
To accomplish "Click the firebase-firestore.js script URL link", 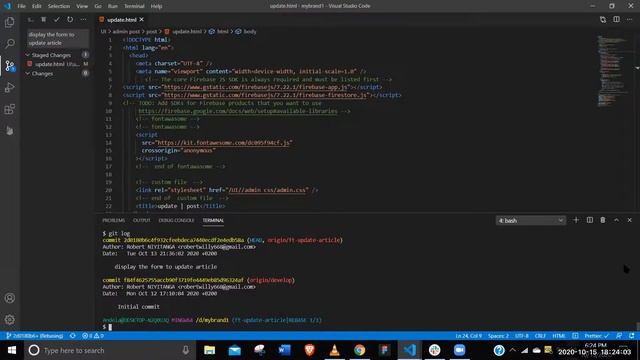I will (x=265, y=95).
